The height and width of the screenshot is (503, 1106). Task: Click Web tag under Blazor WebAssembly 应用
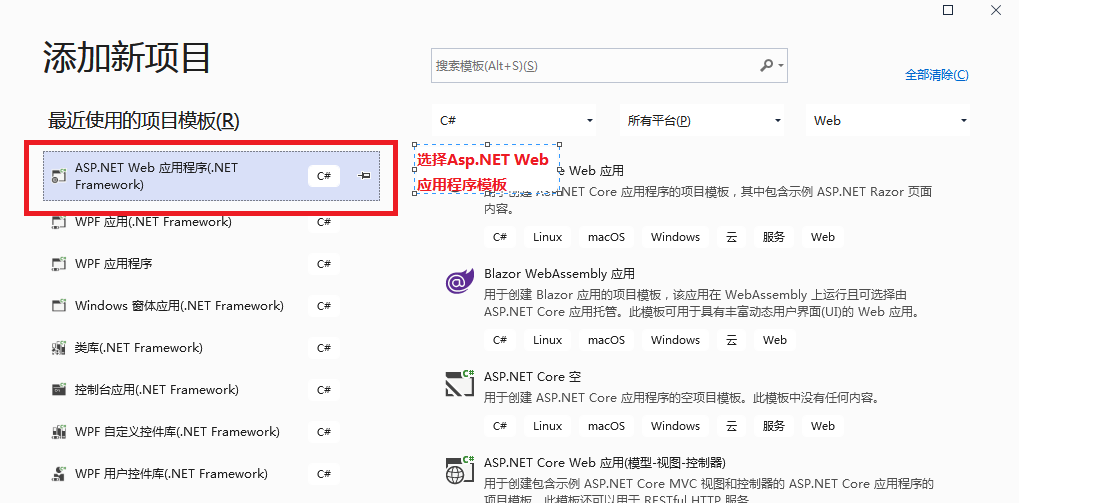click(774, 340)
